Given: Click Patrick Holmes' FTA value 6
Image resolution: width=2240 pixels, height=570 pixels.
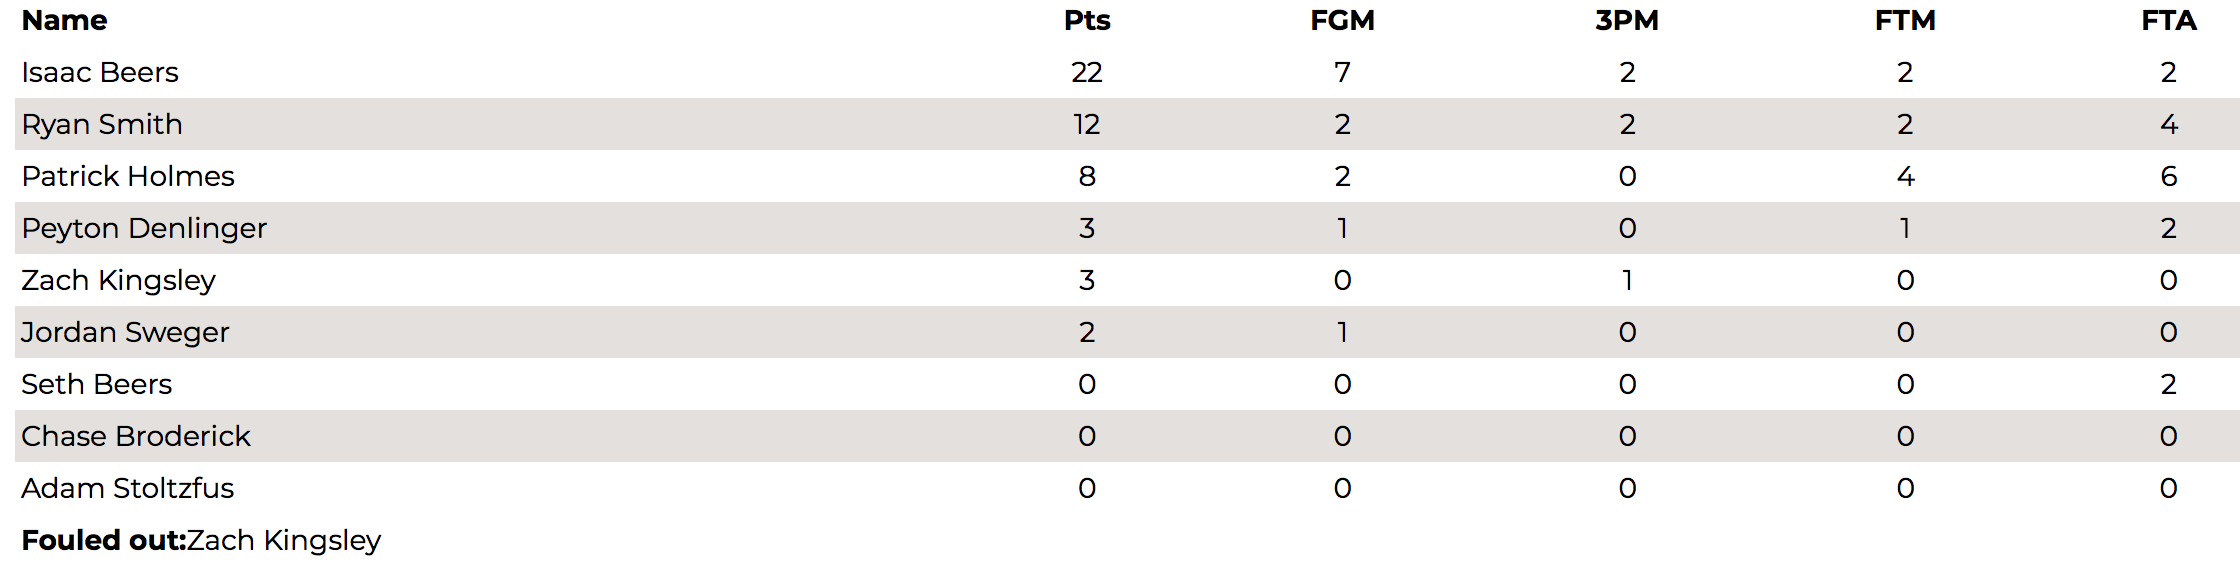Looking at the screenshot, I should pyautogui.click(x=2168, y=177).
